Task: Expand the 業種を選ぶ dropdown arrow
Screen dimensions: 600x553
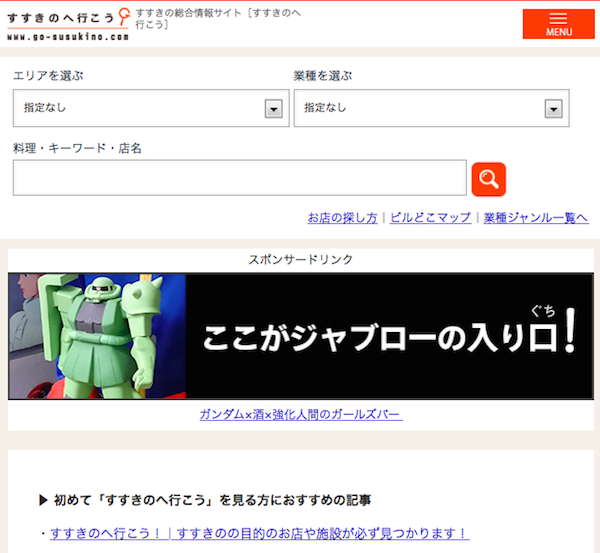Action: [553, 109]
